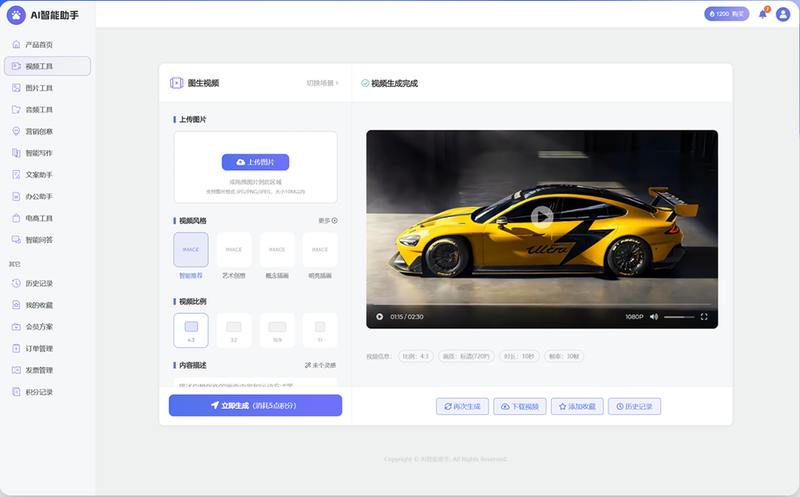
Task: Expand 切换场景 scene switcher
Action: coord(322,83)
